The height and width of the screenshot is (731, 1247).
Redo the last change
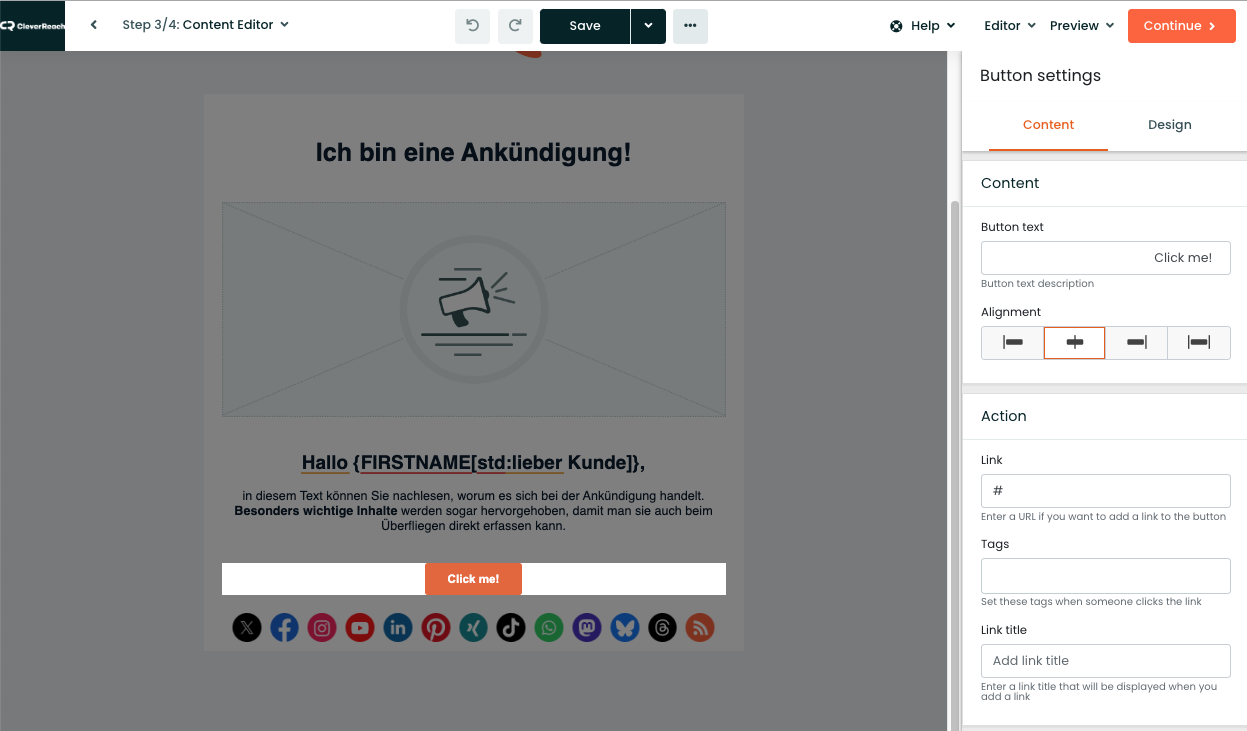coord(515,26)
